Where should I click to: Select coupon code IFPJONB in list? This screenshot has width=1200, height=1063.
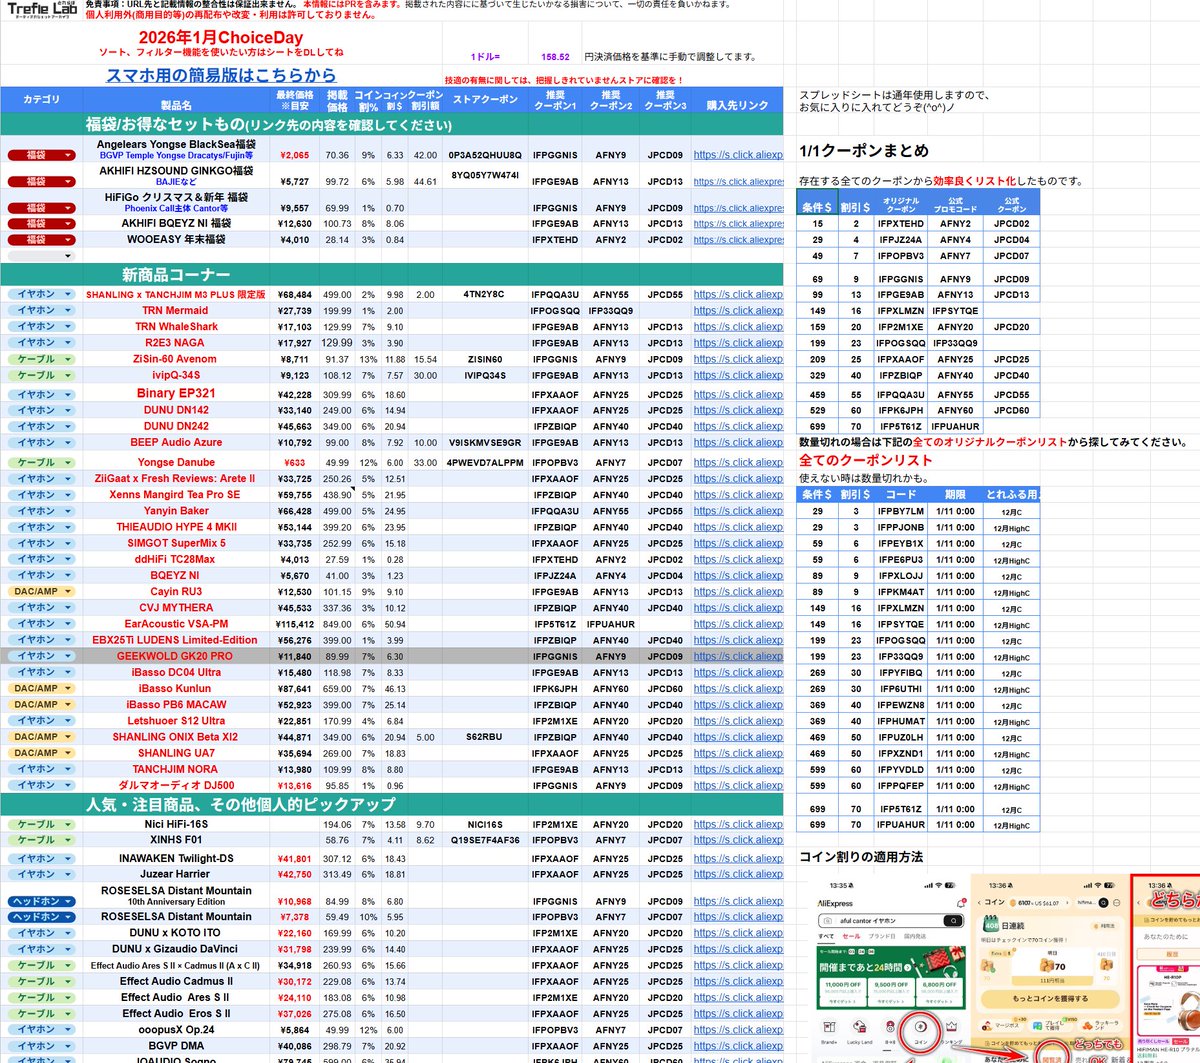pos(900,527)
